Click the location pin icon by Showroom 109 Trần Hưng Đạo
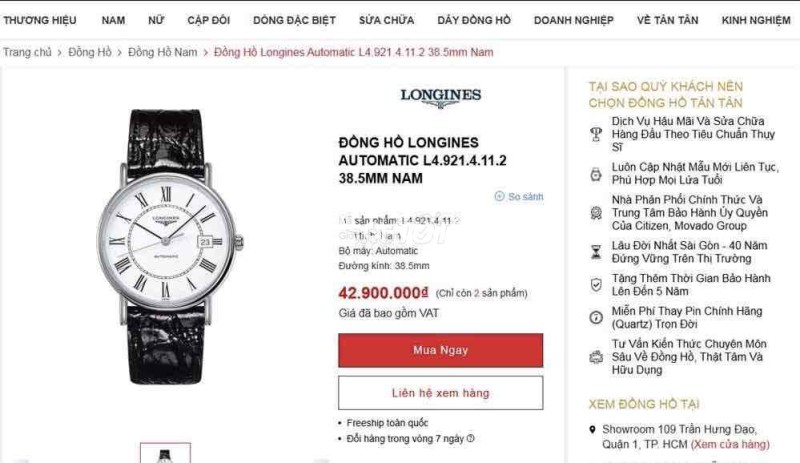This screenshot has height=463, width=800. (x=592, y=429)
